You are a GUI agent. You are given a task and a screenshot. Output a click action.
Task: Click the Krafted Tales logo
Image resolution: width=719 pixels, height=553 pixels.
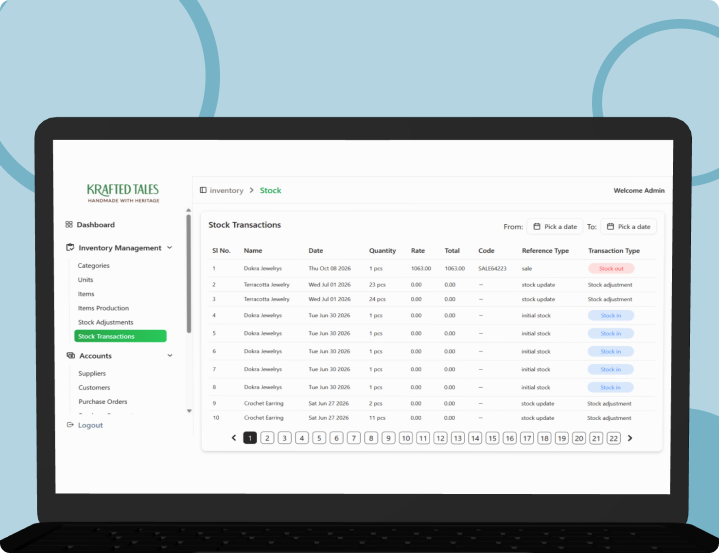pos(123,193)
